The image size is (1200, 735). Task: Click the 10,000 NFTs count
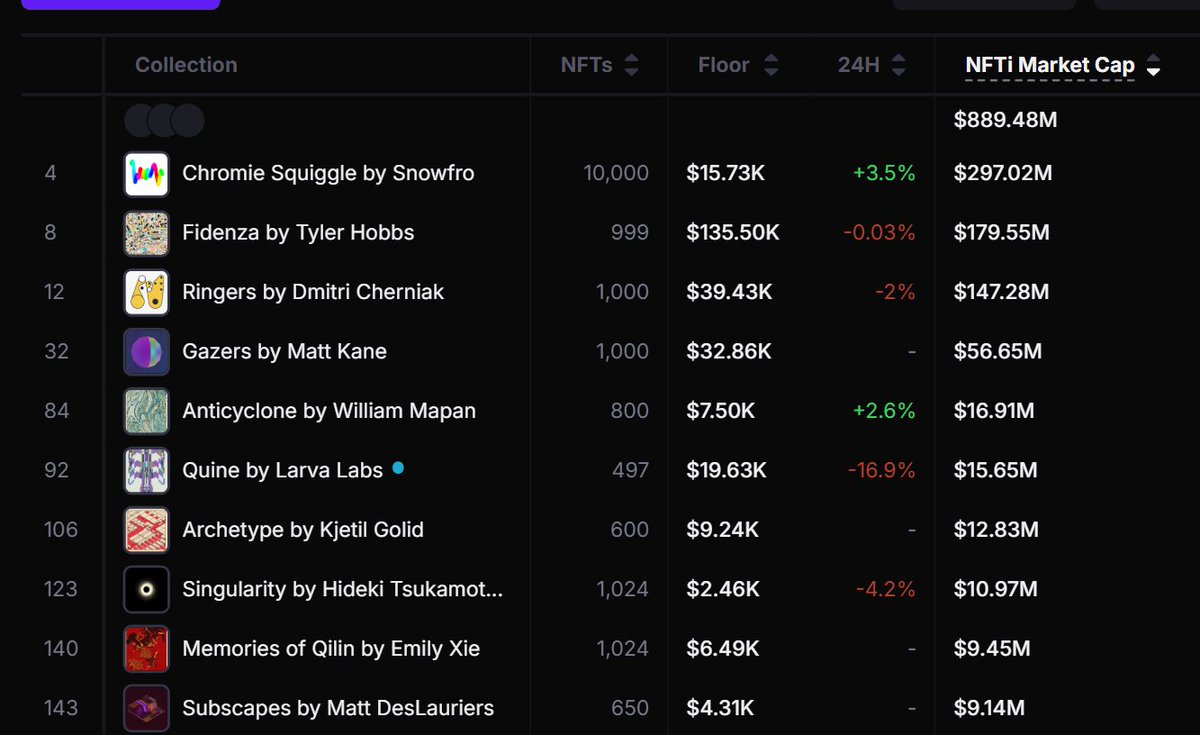(616, 173)
